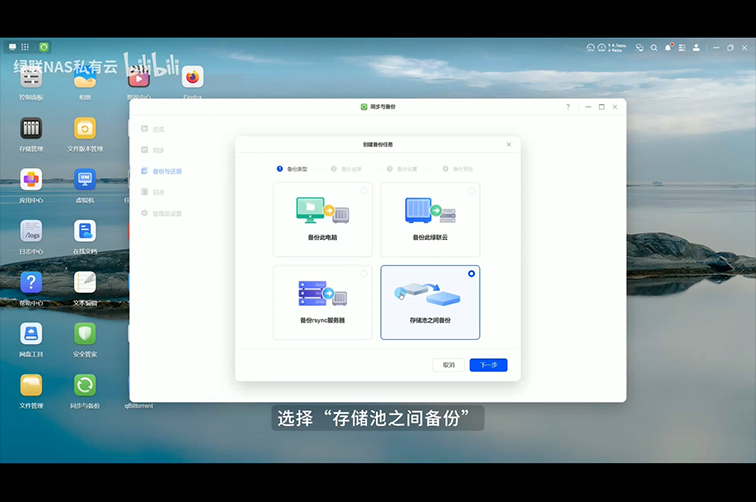Open the 帮助中心 desktop icon
The height and width of the screenshot is (502, 756).
pyautogui.click(x=31, y=283)
